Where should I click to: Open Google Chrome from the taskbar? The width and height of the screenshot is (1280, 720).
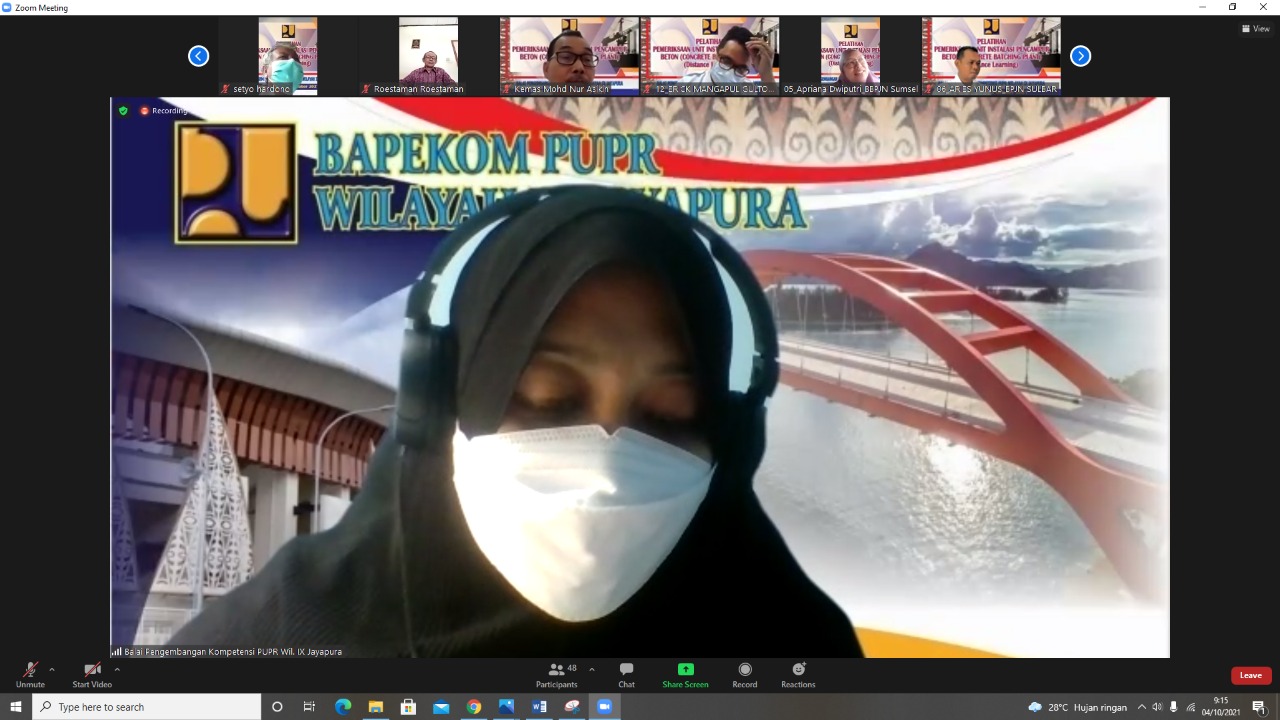474,707
